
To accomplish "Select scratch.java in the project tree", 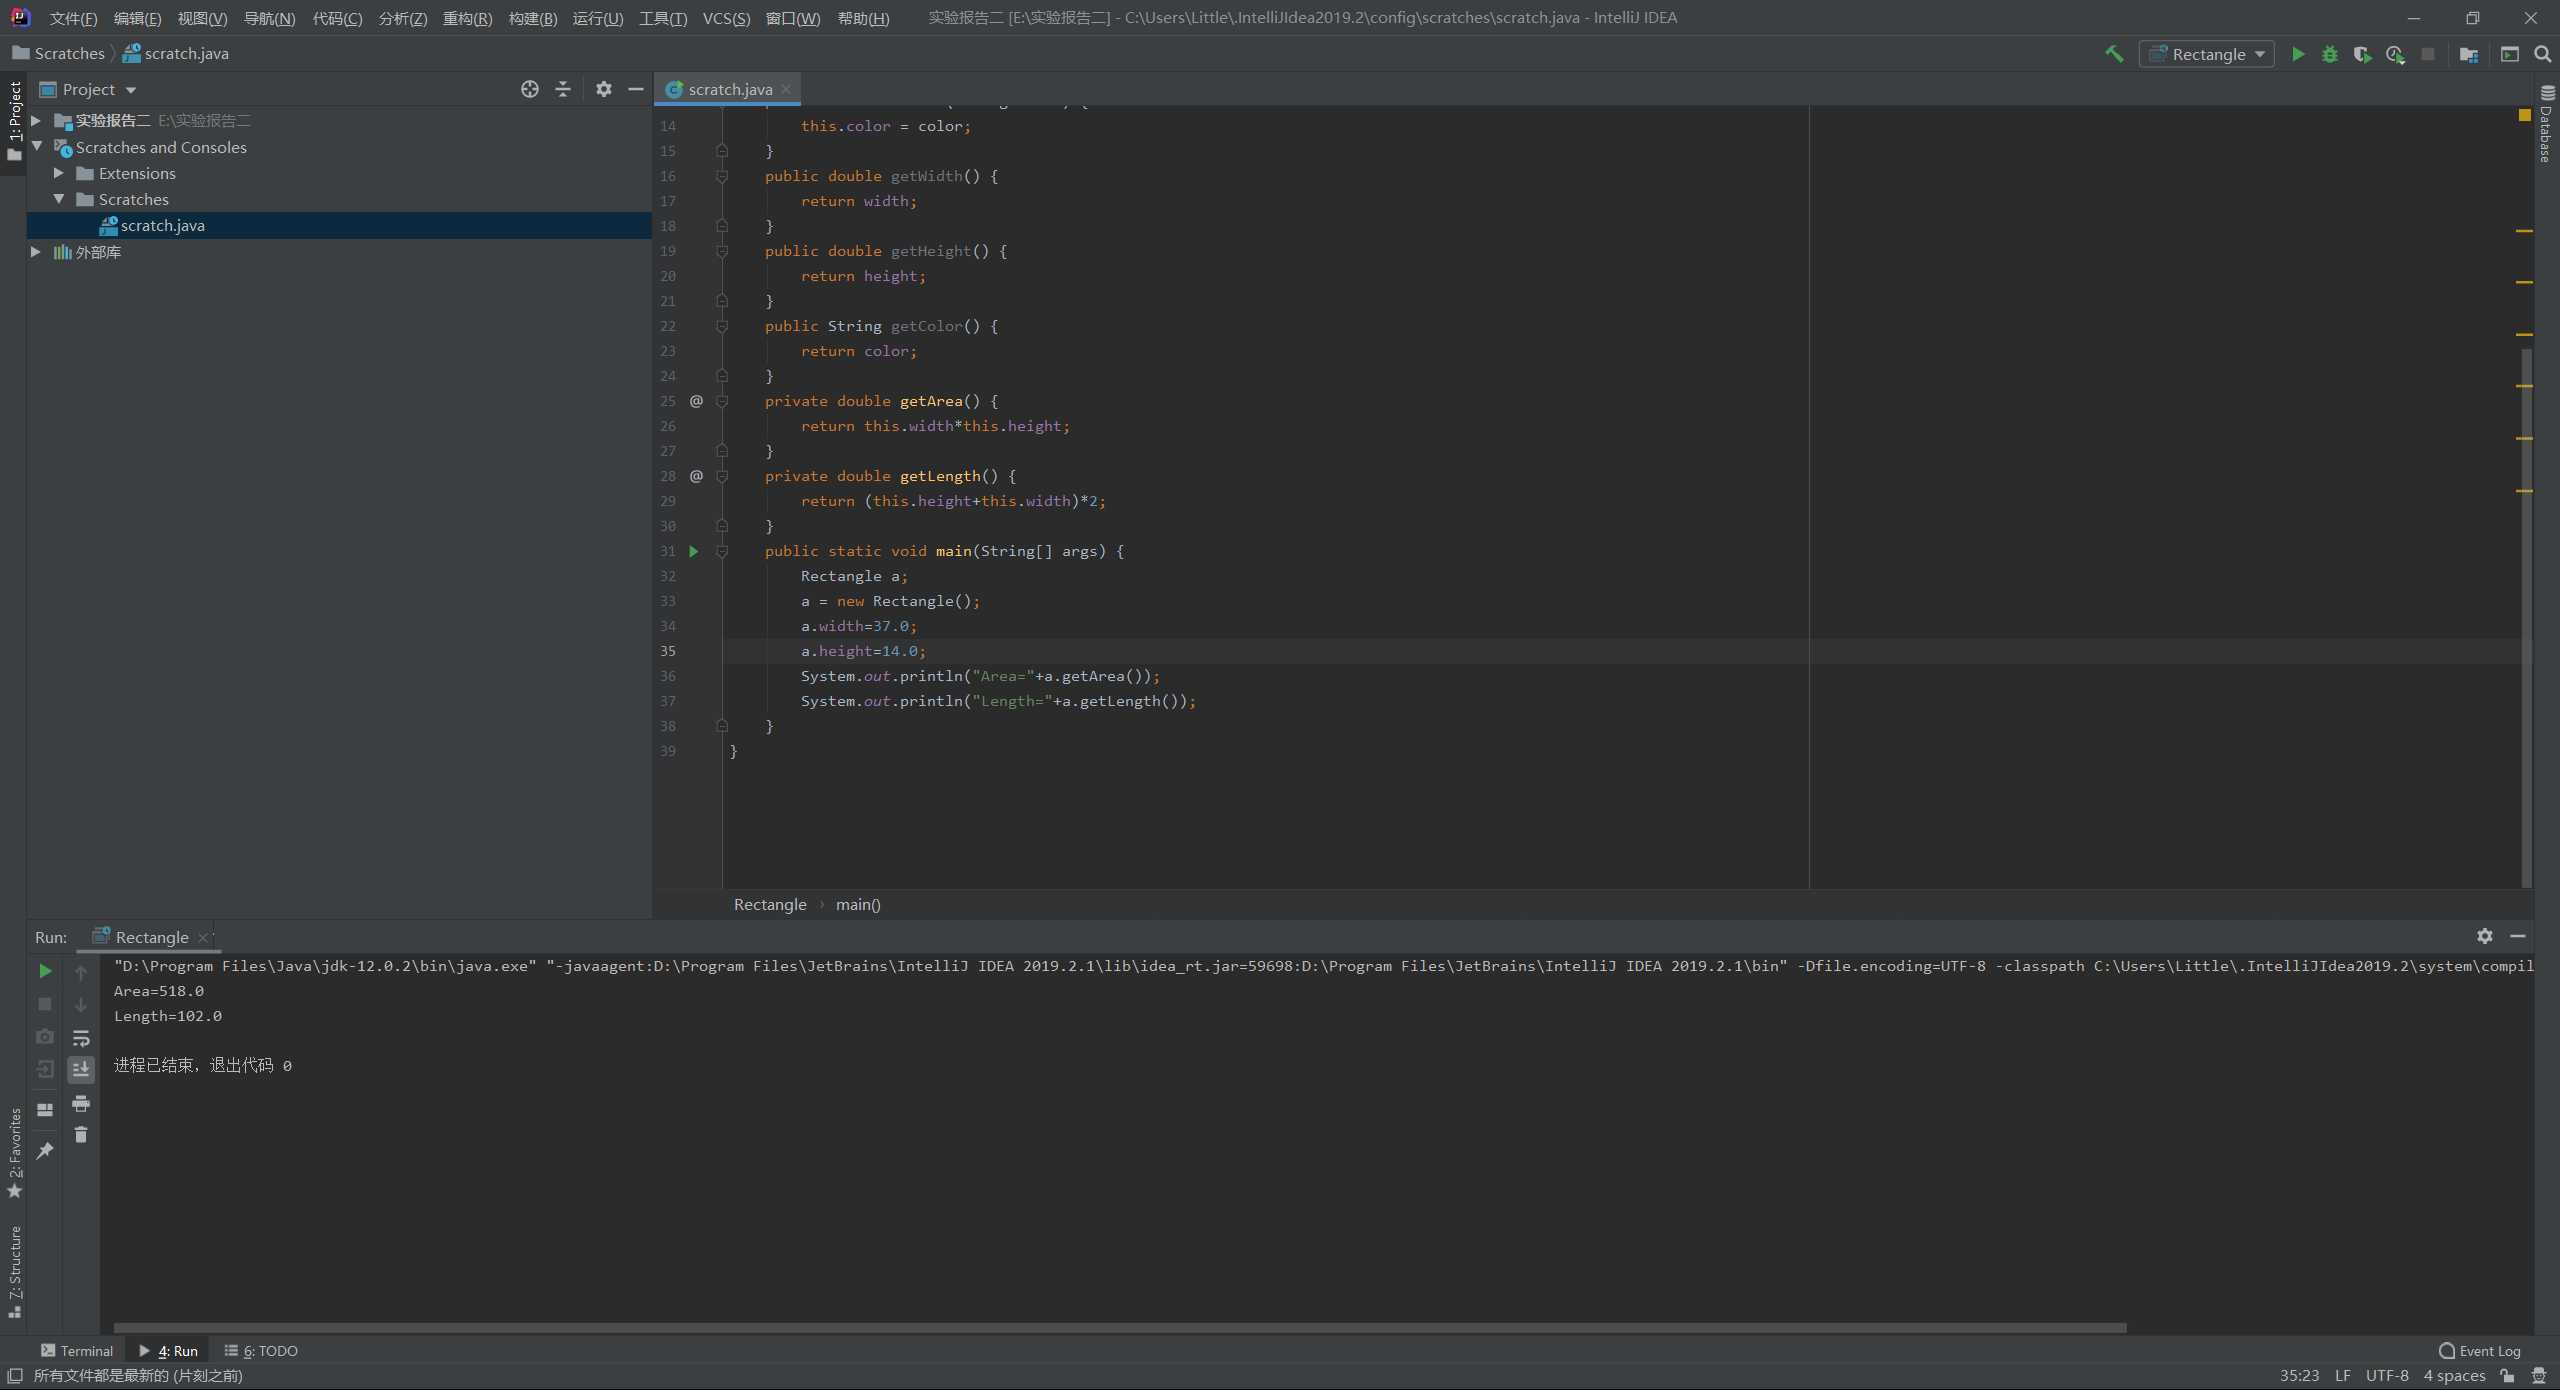I will click(339, 225).
